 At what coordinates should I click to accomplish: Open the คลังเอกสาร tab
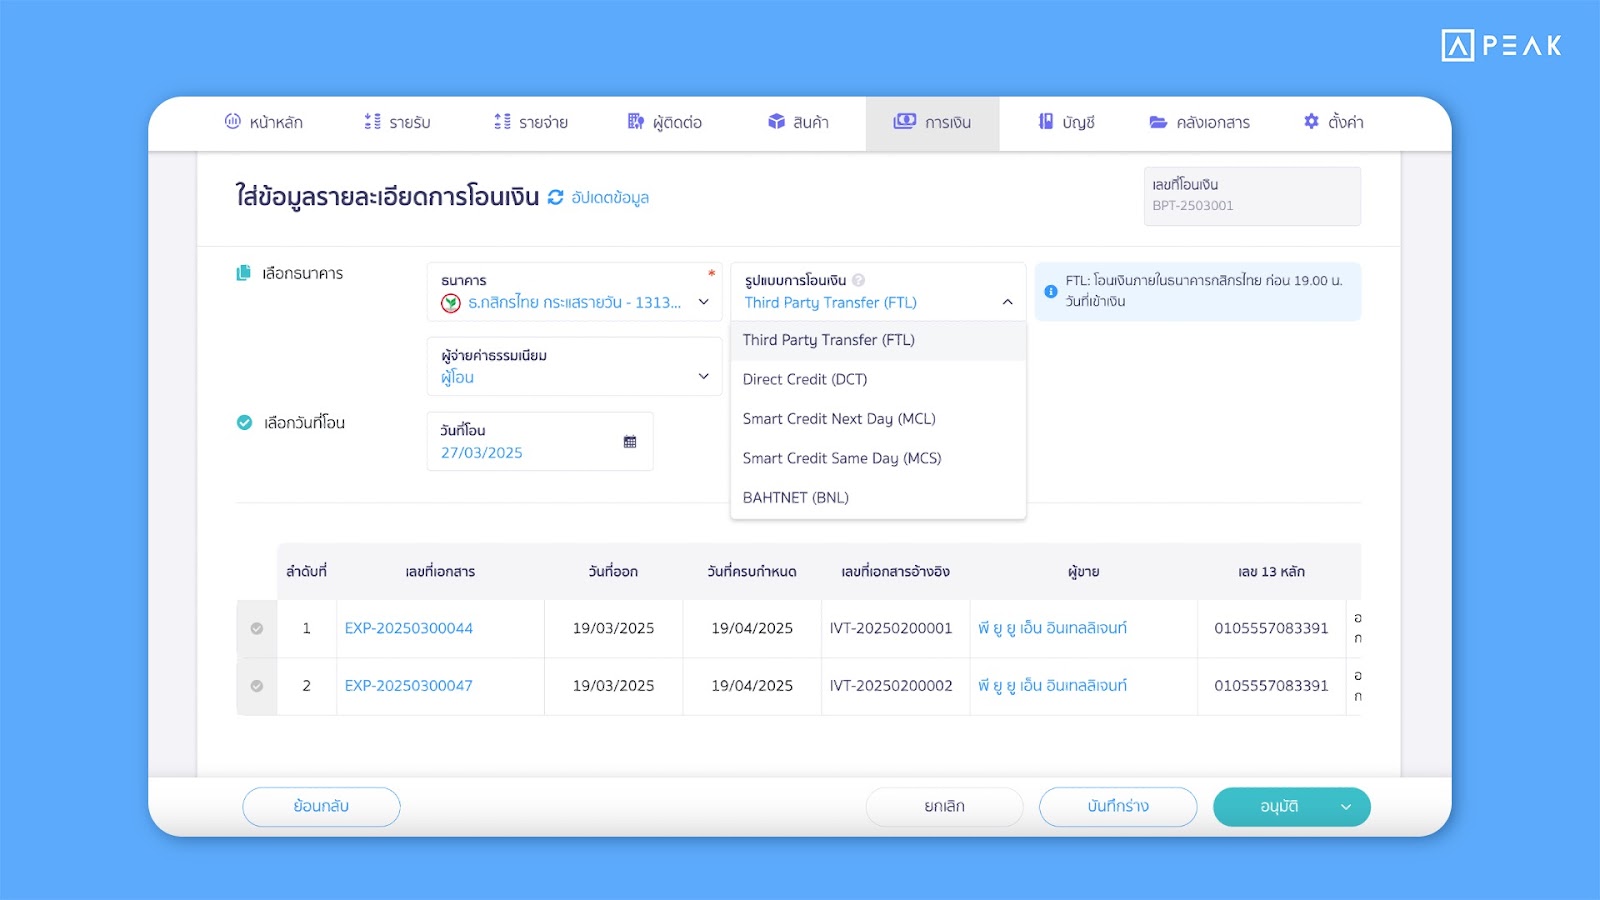(1200, 122)
